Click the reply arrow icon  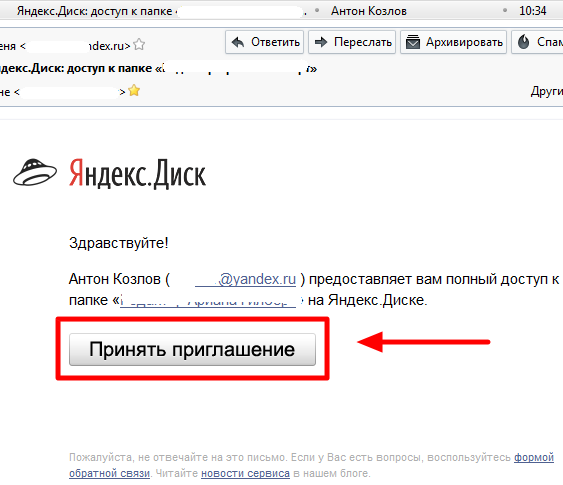[238, 42]
